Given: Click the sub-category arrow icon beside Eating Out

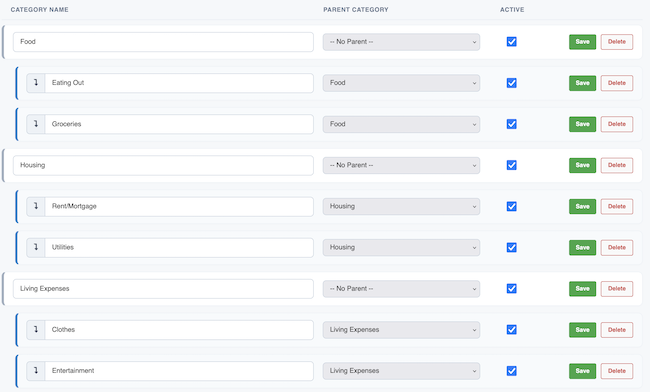Looking at the screenshot, I should pos(36,83).
